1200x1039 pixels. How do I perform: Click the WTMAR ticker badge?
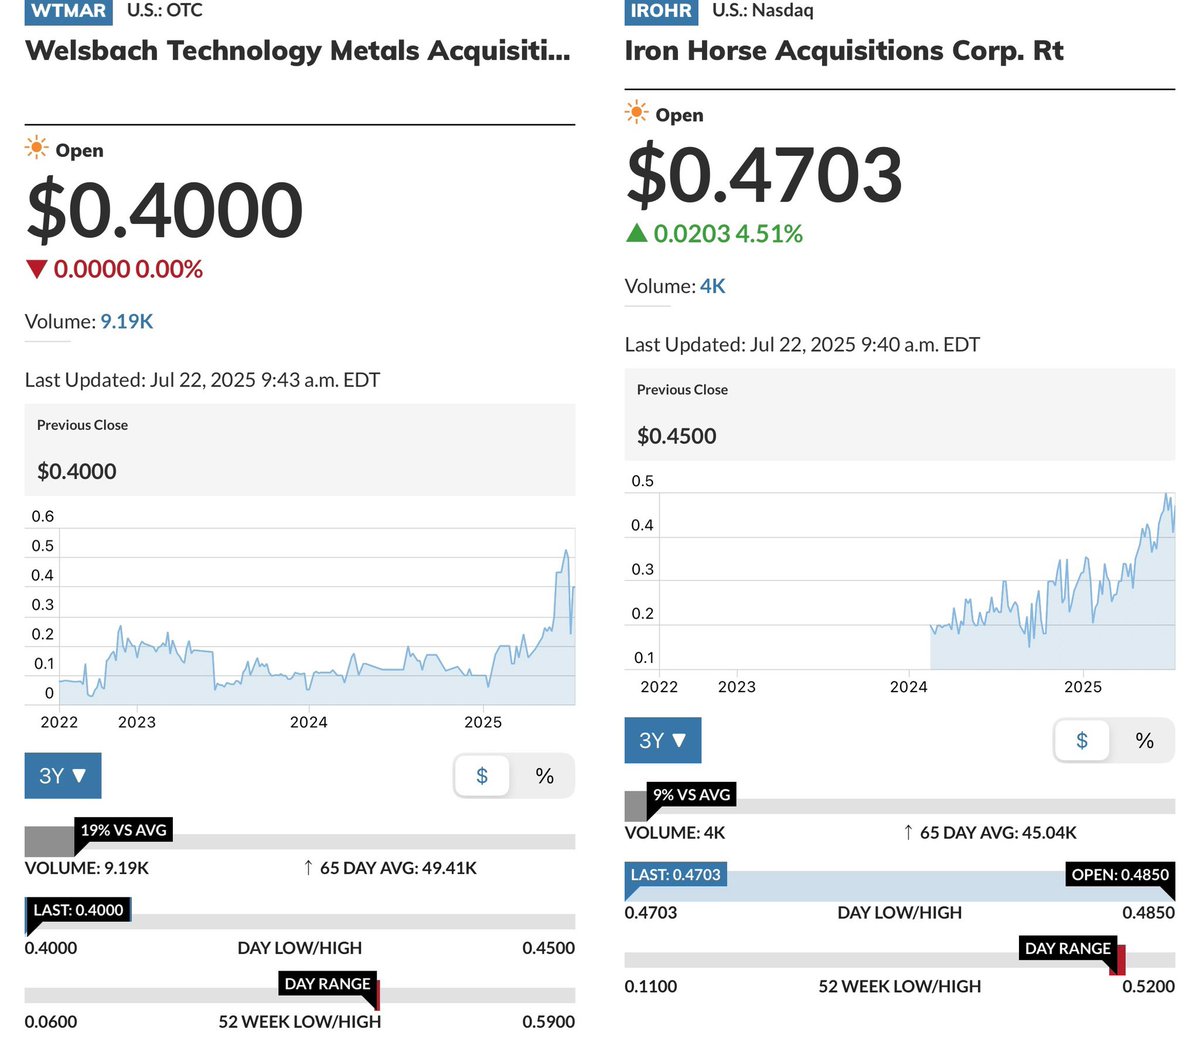coord(68,12)
